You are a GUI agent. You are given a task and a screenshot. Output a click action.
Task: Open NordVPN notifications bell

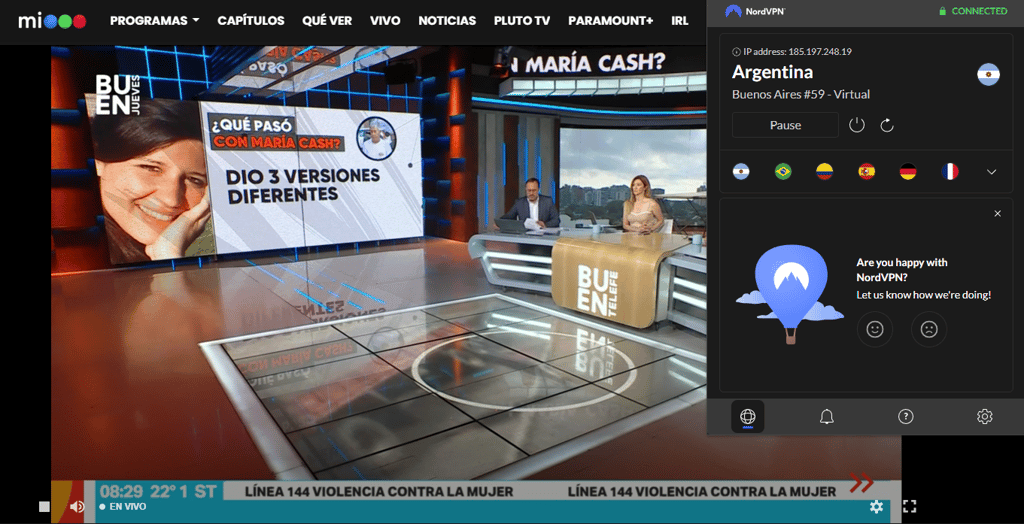[x=827, y=417]
